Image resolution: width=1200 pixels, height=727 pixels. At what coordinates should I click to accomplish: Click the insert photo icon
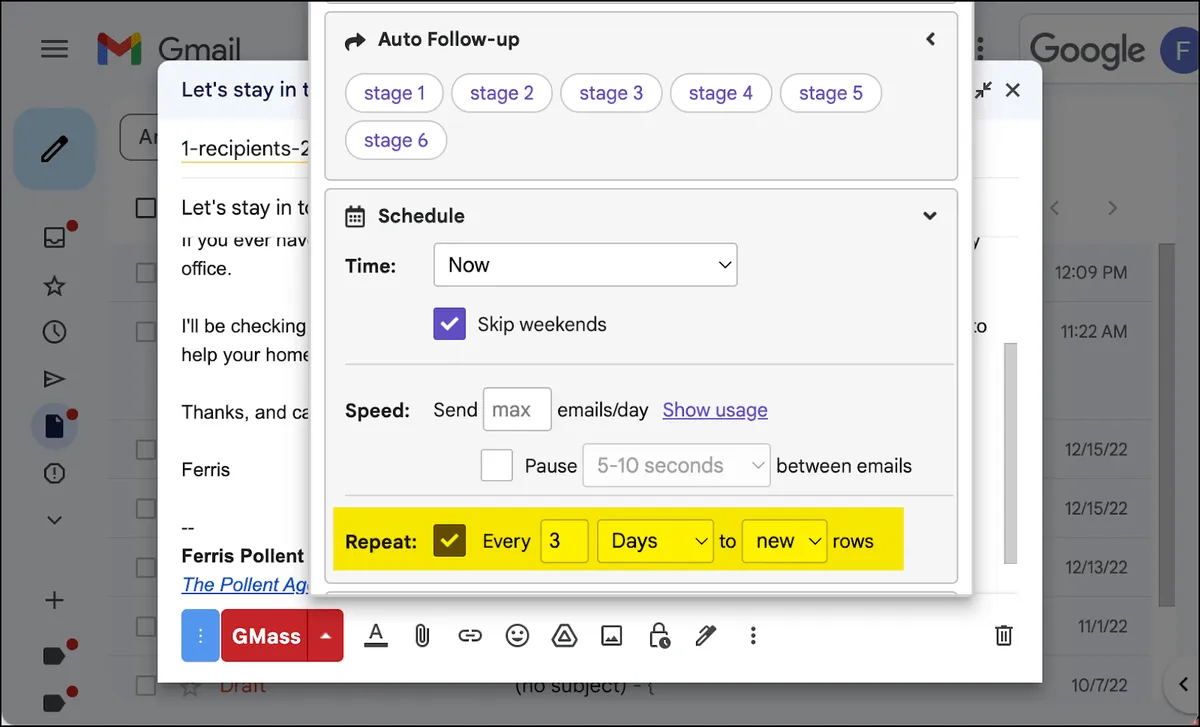pos(612,635)
